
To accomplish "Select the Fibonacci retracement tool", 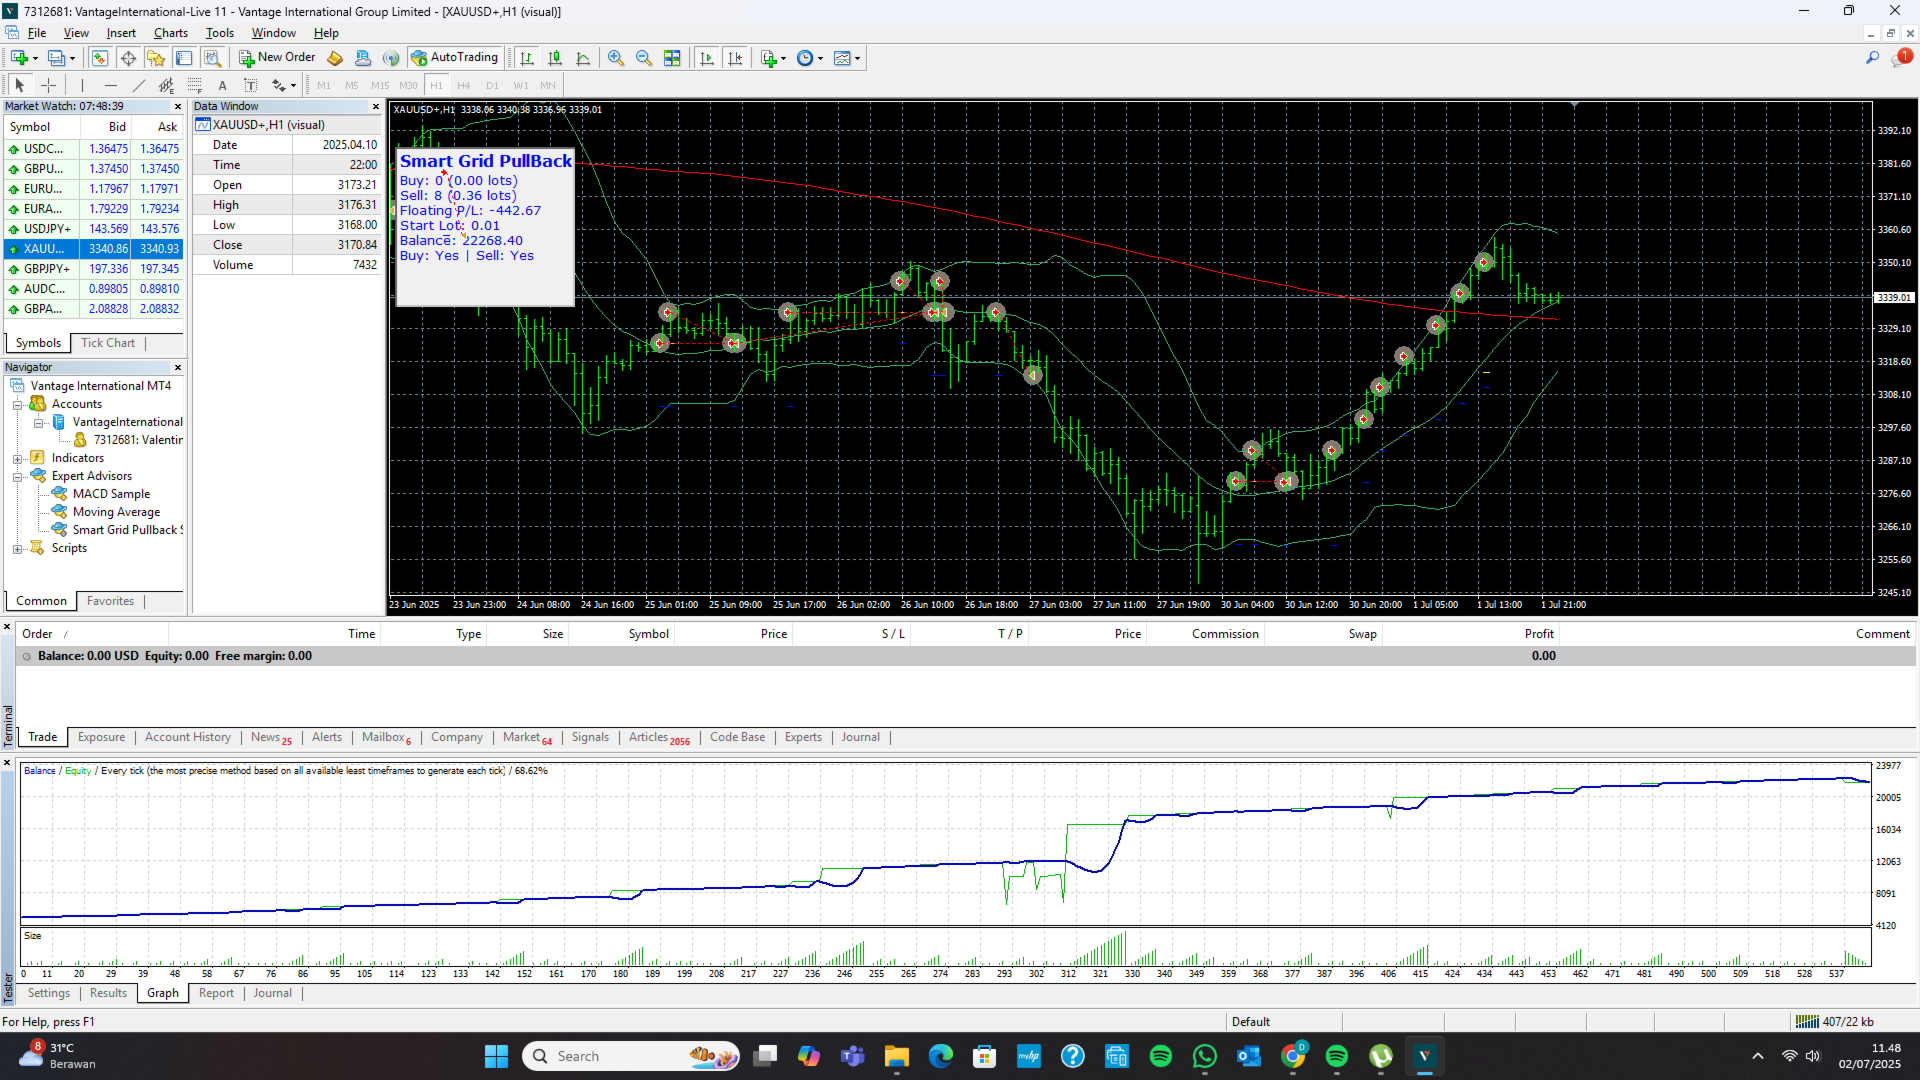I will click(x=195, y=85).
